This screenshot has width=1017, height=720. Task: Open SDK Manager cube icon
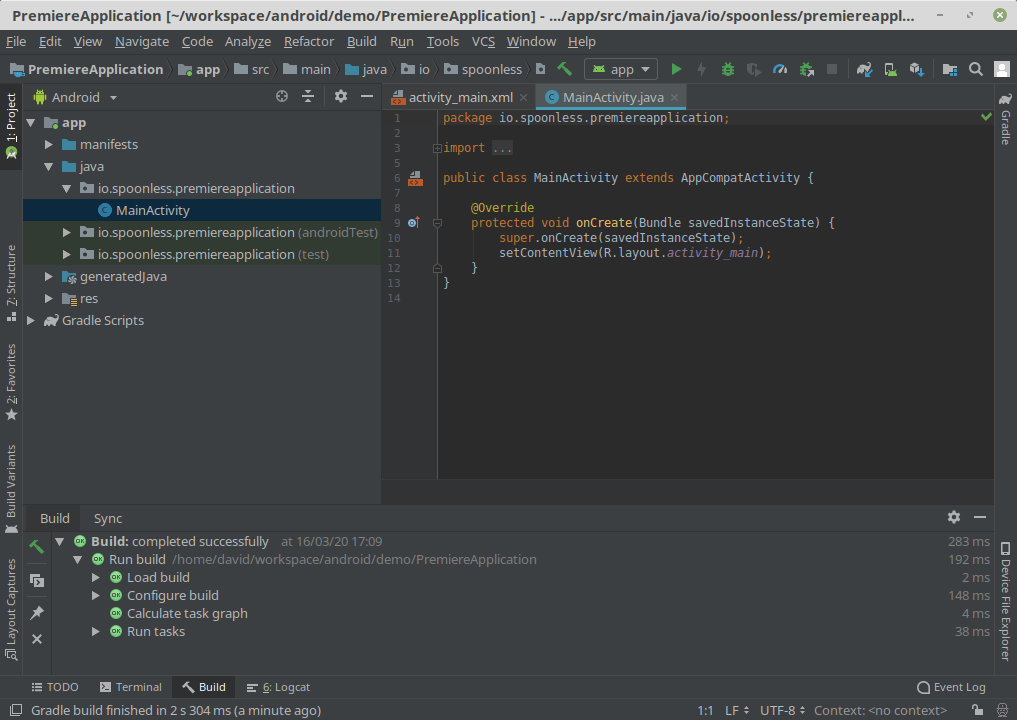pos(916,69)
